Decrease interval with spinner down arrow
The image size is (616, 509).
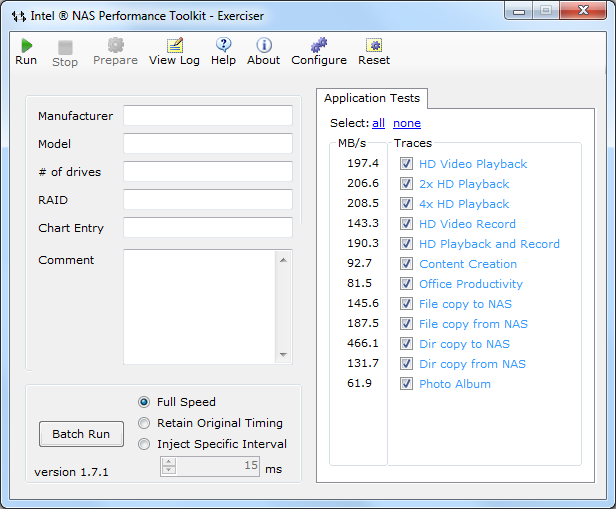pos(169,470)
